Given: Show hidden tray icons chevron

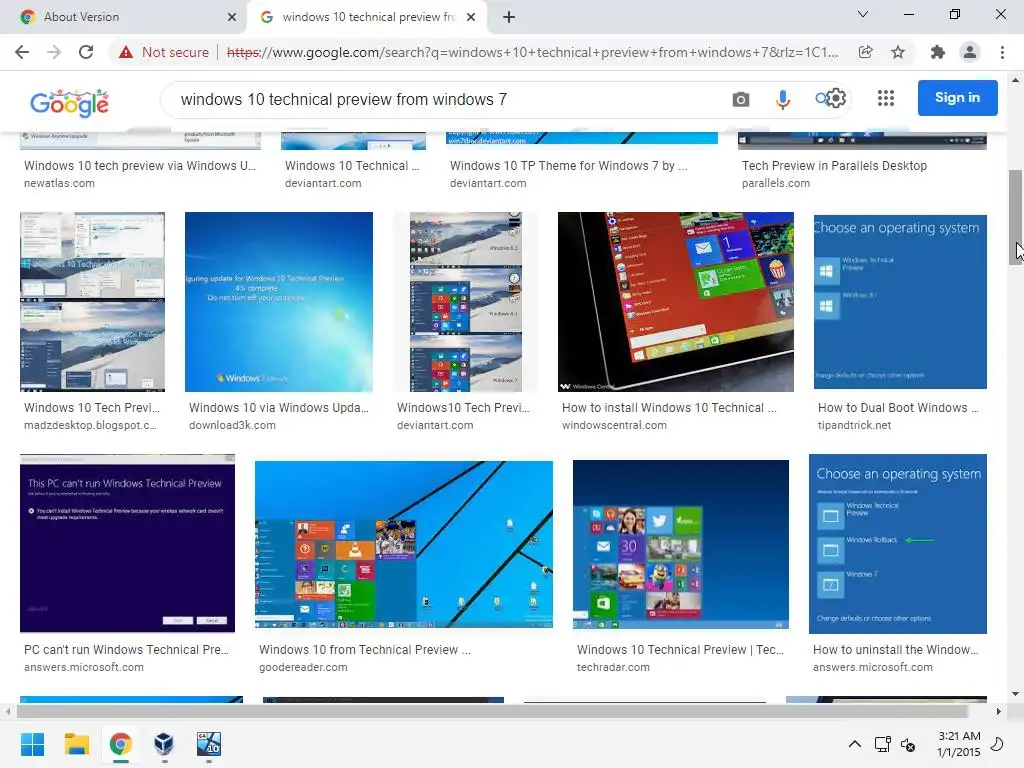Looking at the screenshot, I should 854,744.
